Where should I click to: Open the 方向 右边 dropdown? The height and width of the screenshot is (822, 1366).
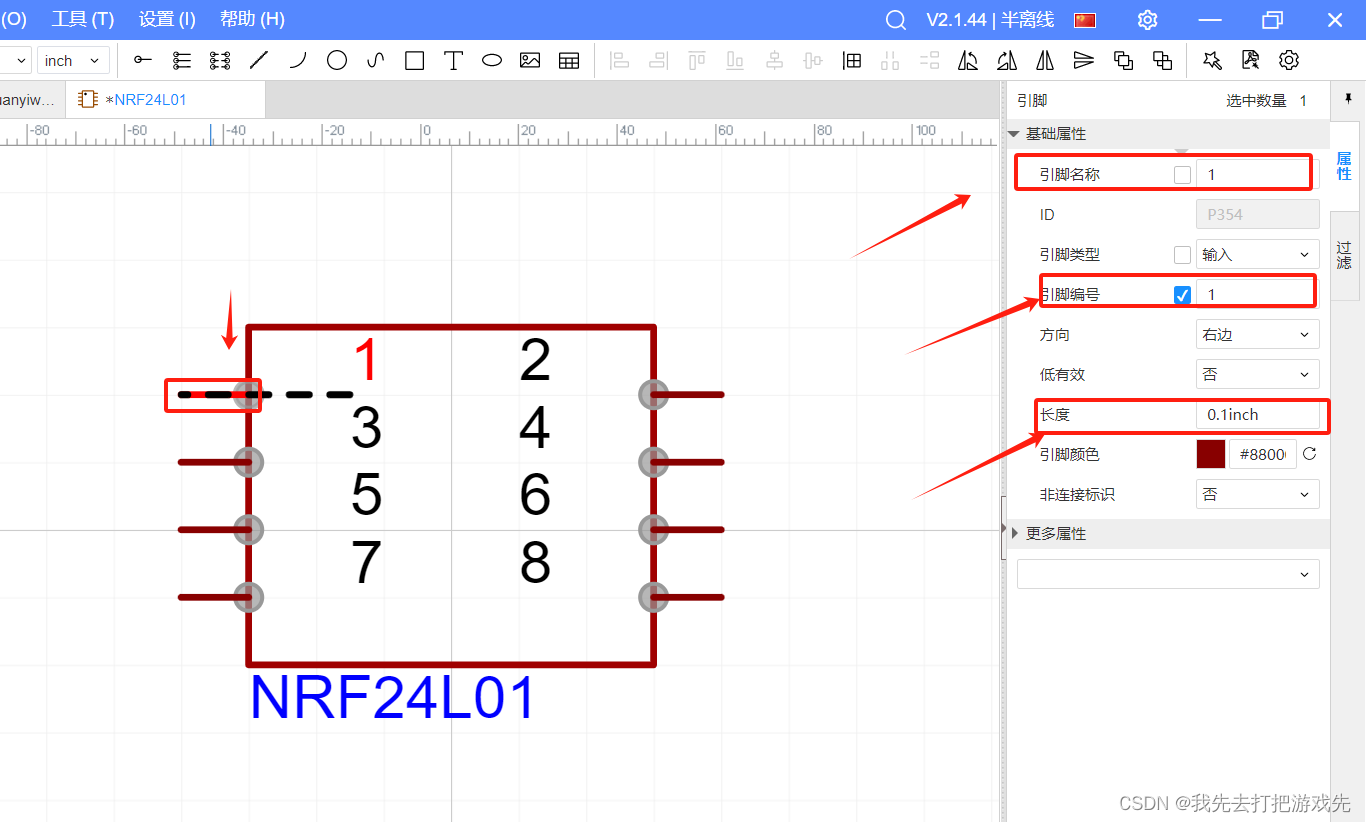(x=1257, y=334)
